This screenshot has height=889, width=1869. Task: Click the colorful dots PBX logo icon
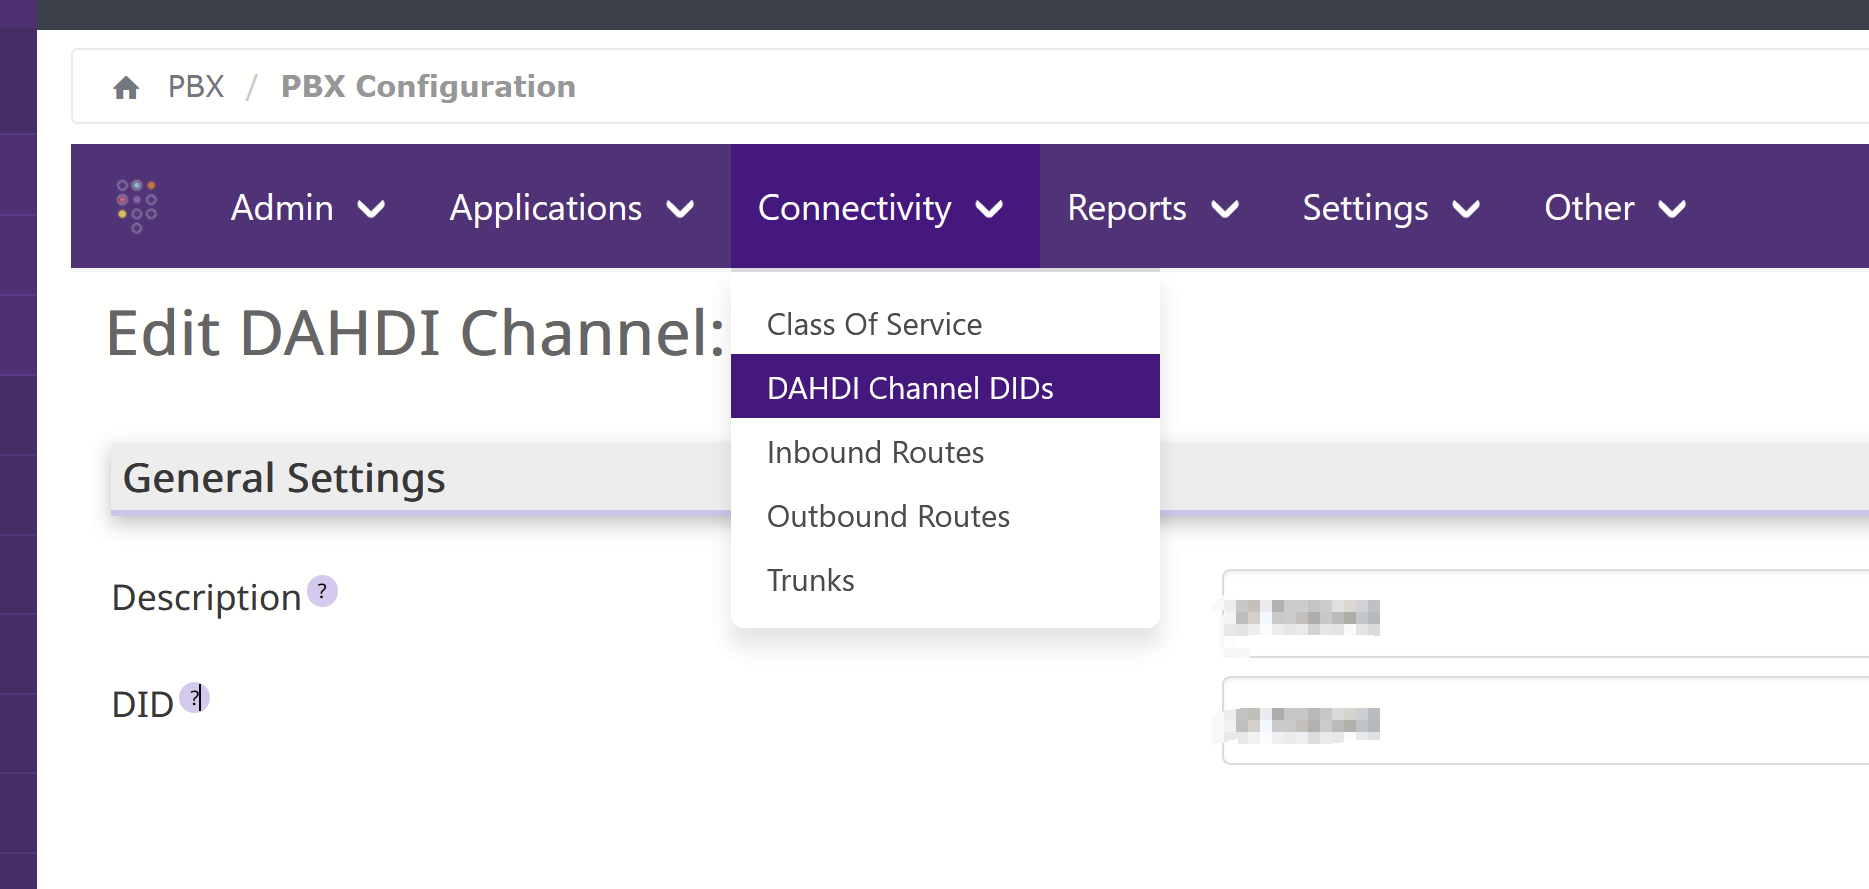pos(137,206)
